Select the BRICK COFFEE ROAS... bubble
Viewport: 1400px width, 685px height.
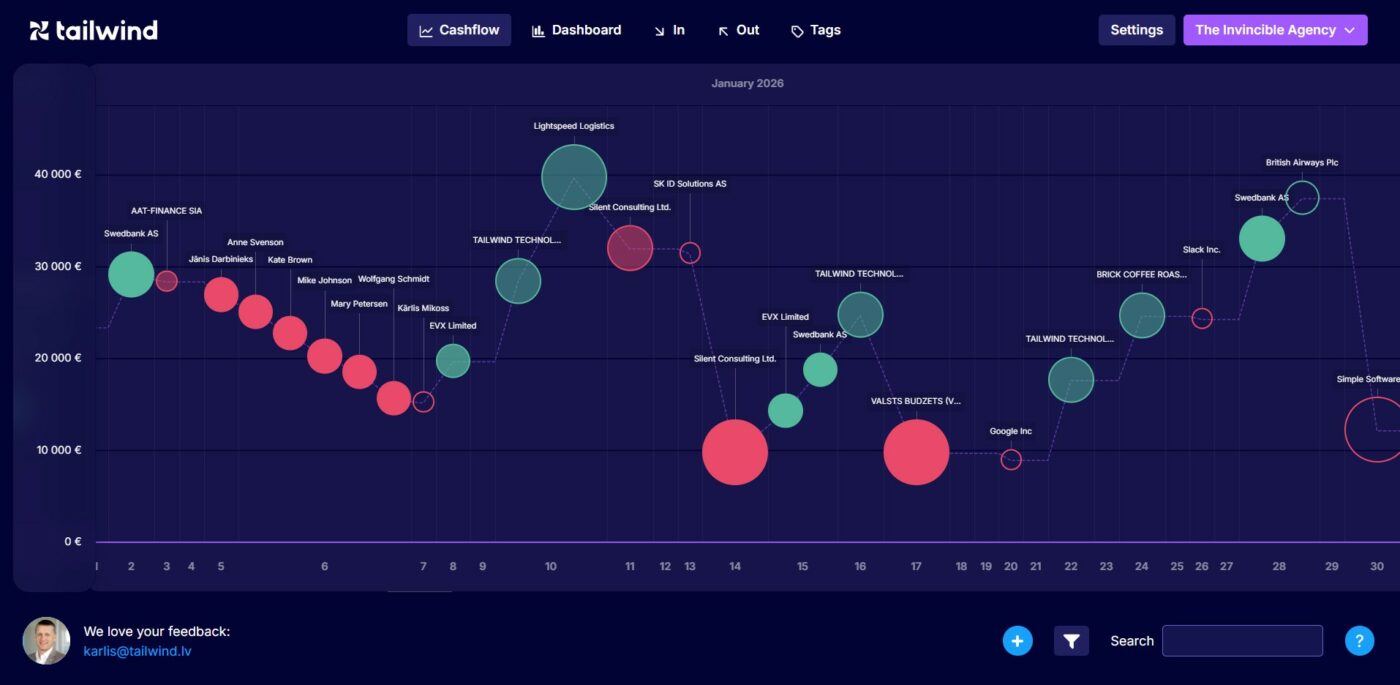coord(1142,315)
